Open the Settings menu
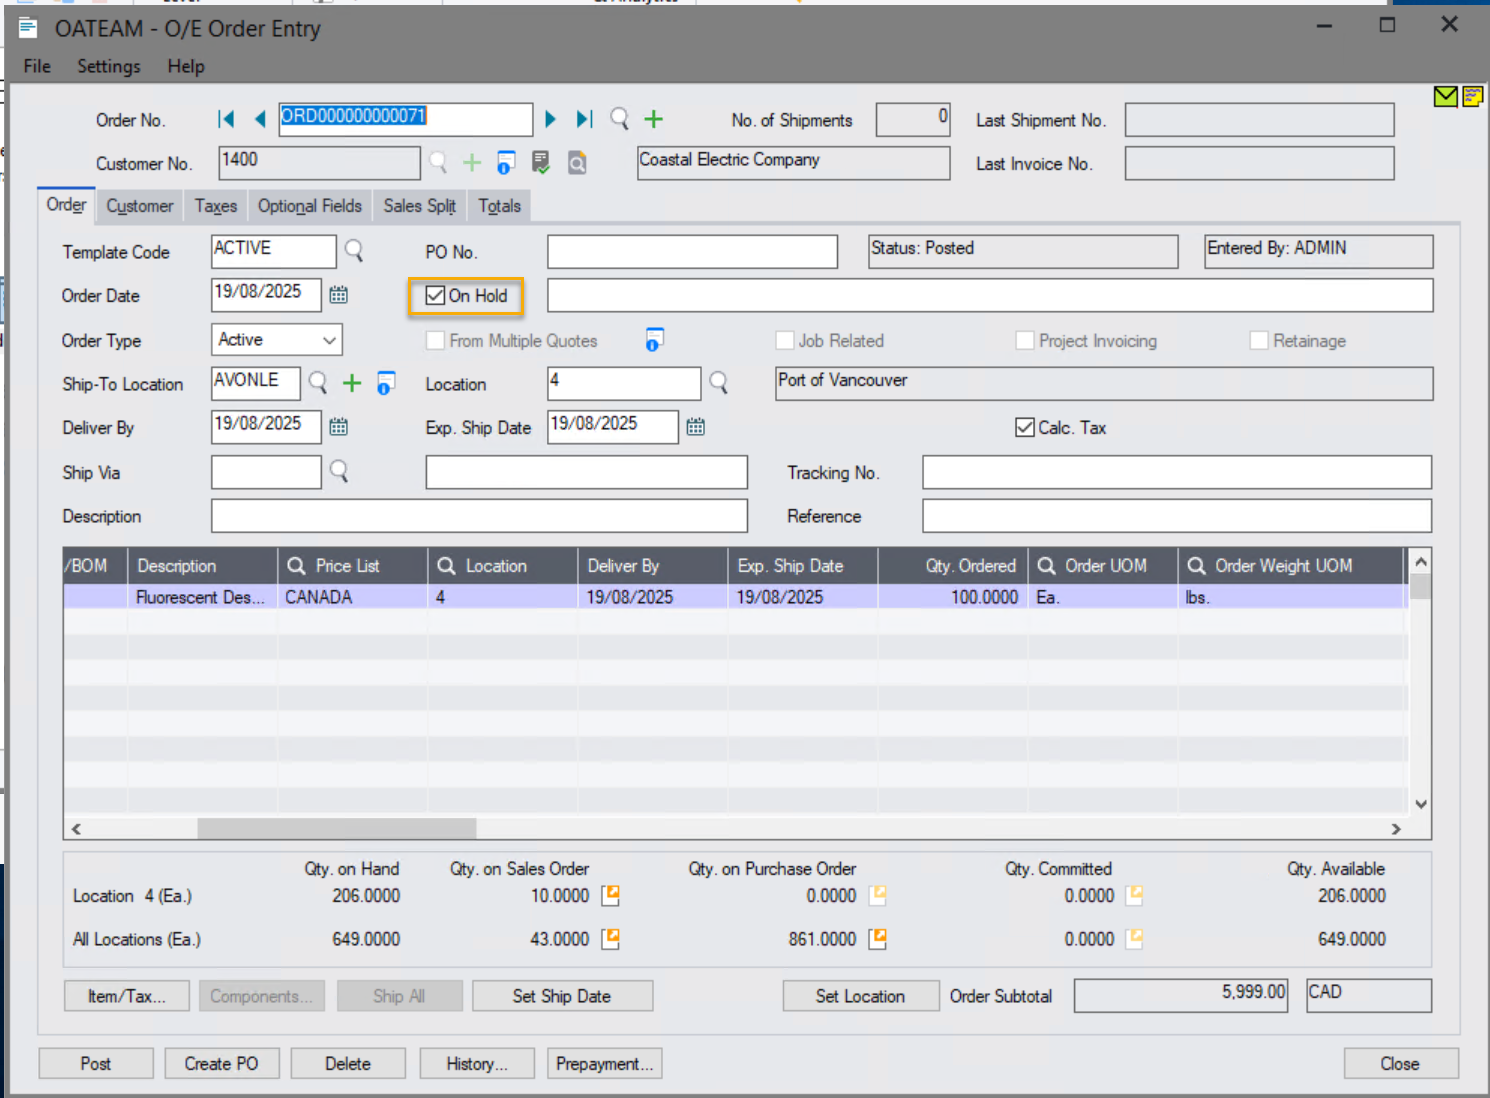This screenshot has height=1098, width=1490. (x=108, y=66)
